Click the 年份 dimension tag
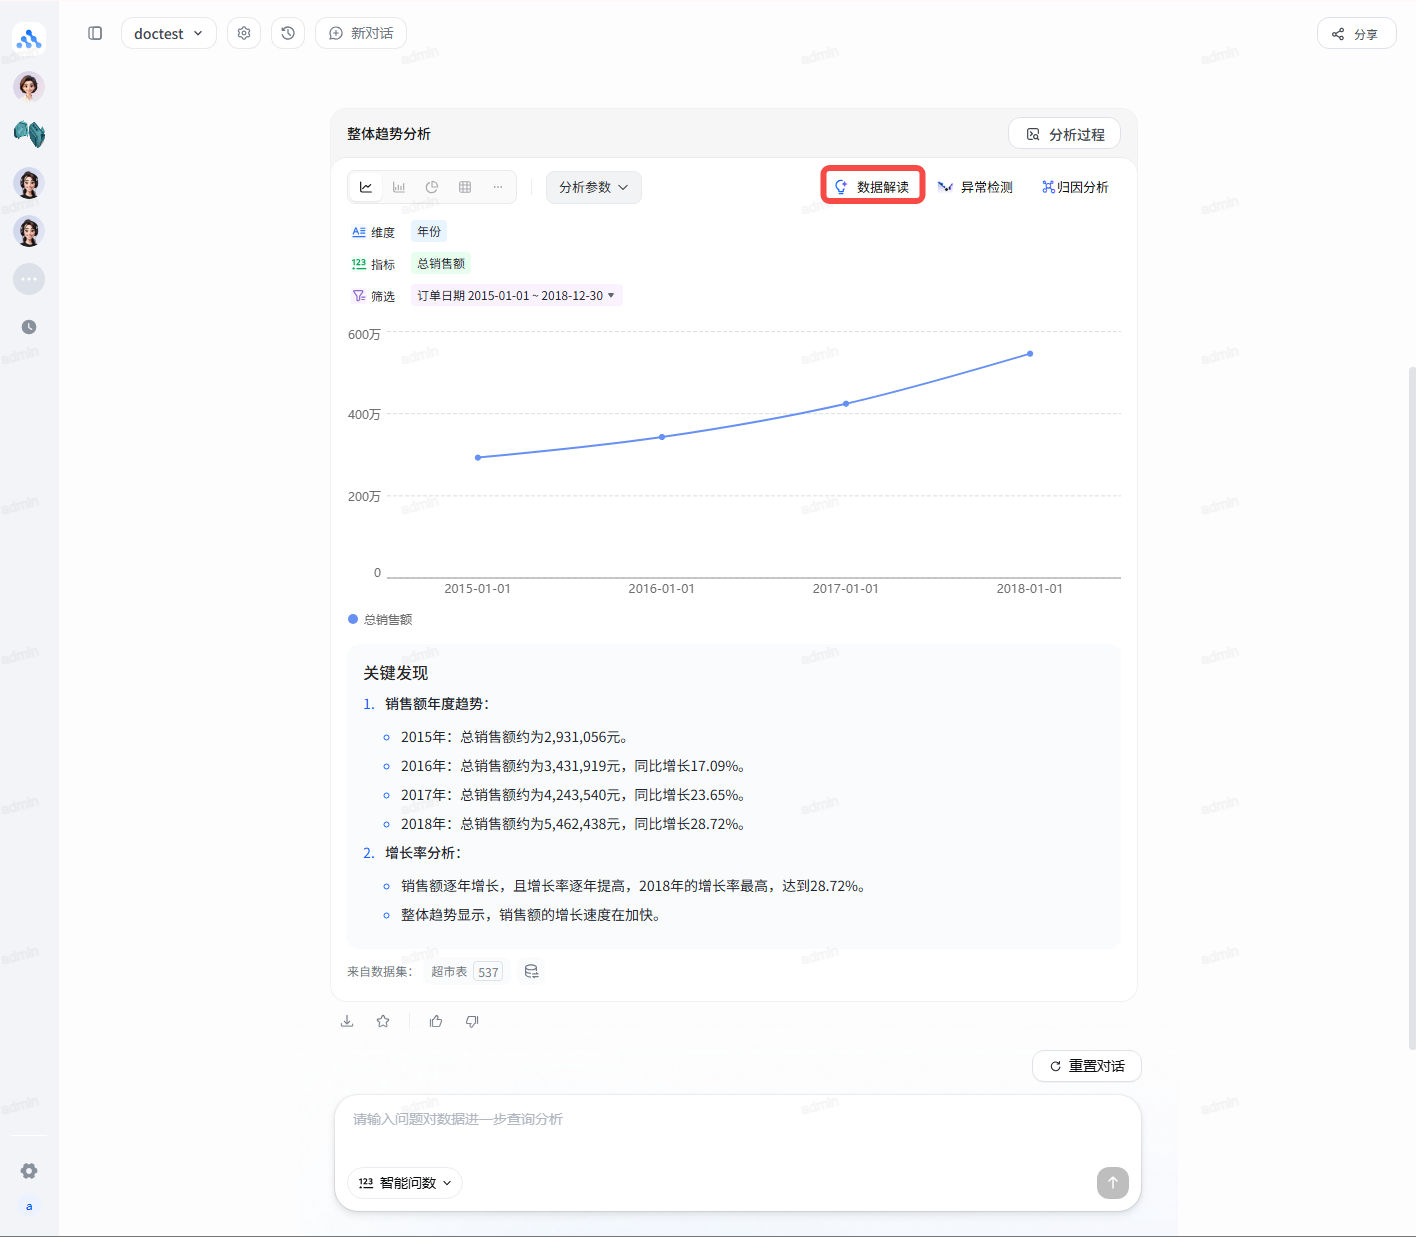Image resolution: width=1416 pixels, height=1237 pixels. (429, 232)
